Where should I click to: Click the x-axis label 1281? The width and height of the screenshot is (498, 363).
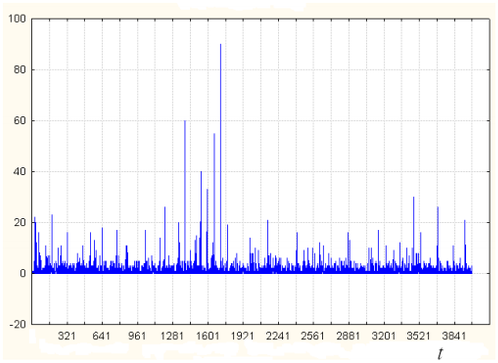click(172, 336)
